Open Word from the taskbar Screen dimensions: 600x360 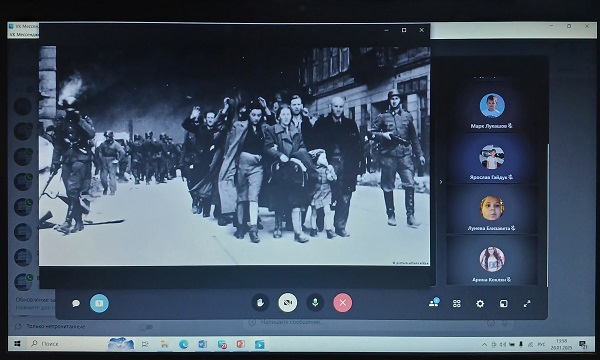[202, 344]
